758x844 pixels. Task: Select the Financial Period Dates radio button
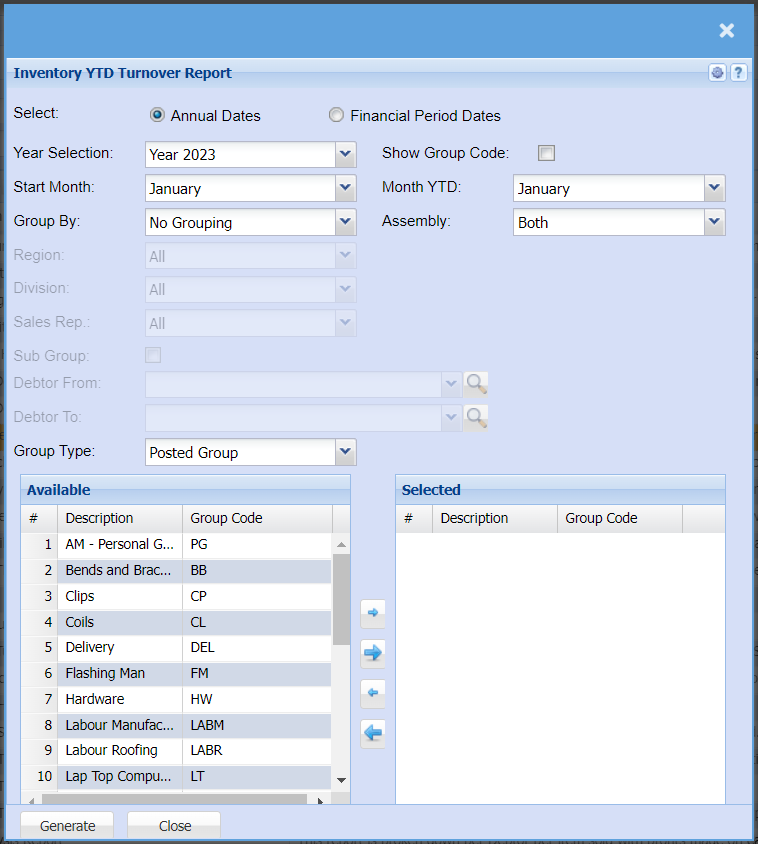336,115
